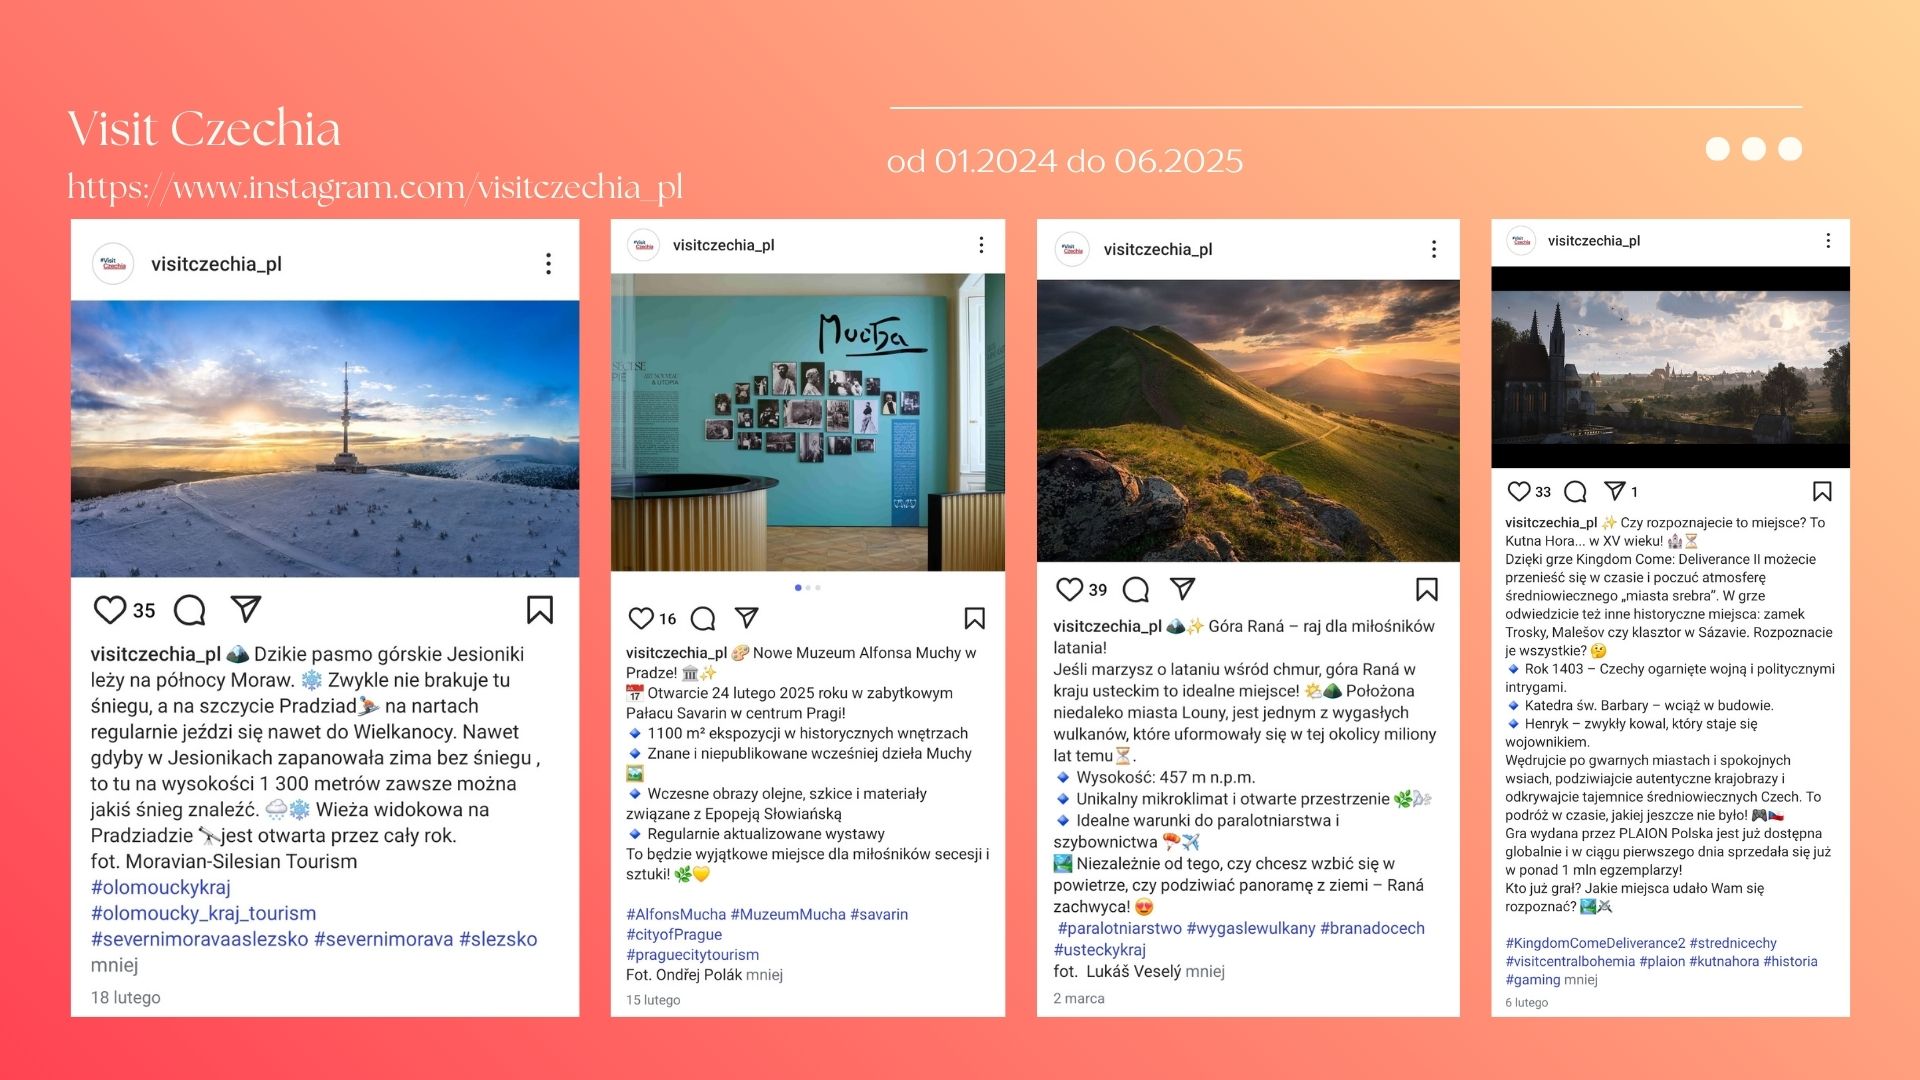
Task: Open options menu on the Góra Raná post
Action: coord(1434,249)
